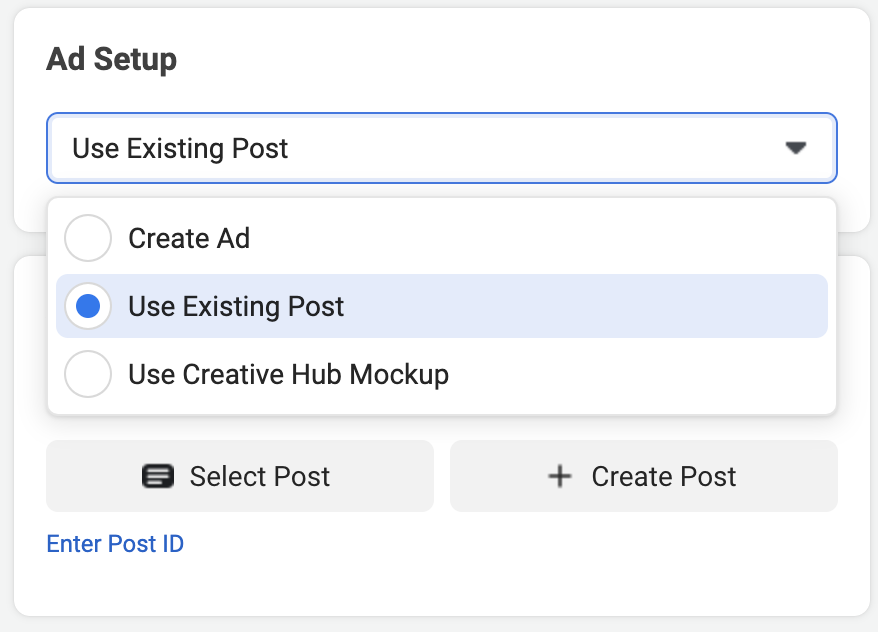The image size is (878, 632).
Task: Click the Use Existing Post text in combo box
Action: click(180, 149)
